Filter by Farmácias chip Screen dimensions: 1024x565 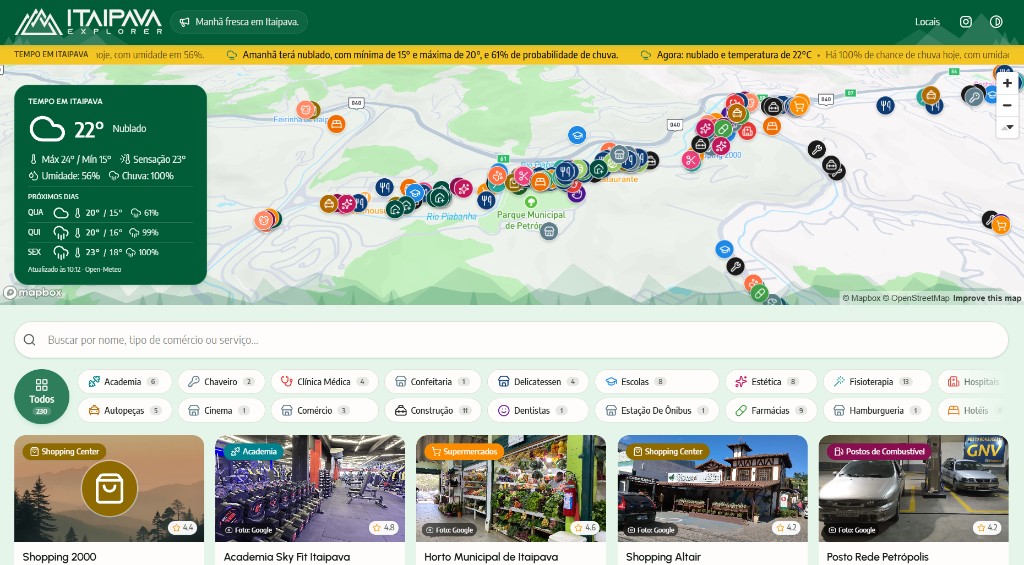tap(771, 410)
